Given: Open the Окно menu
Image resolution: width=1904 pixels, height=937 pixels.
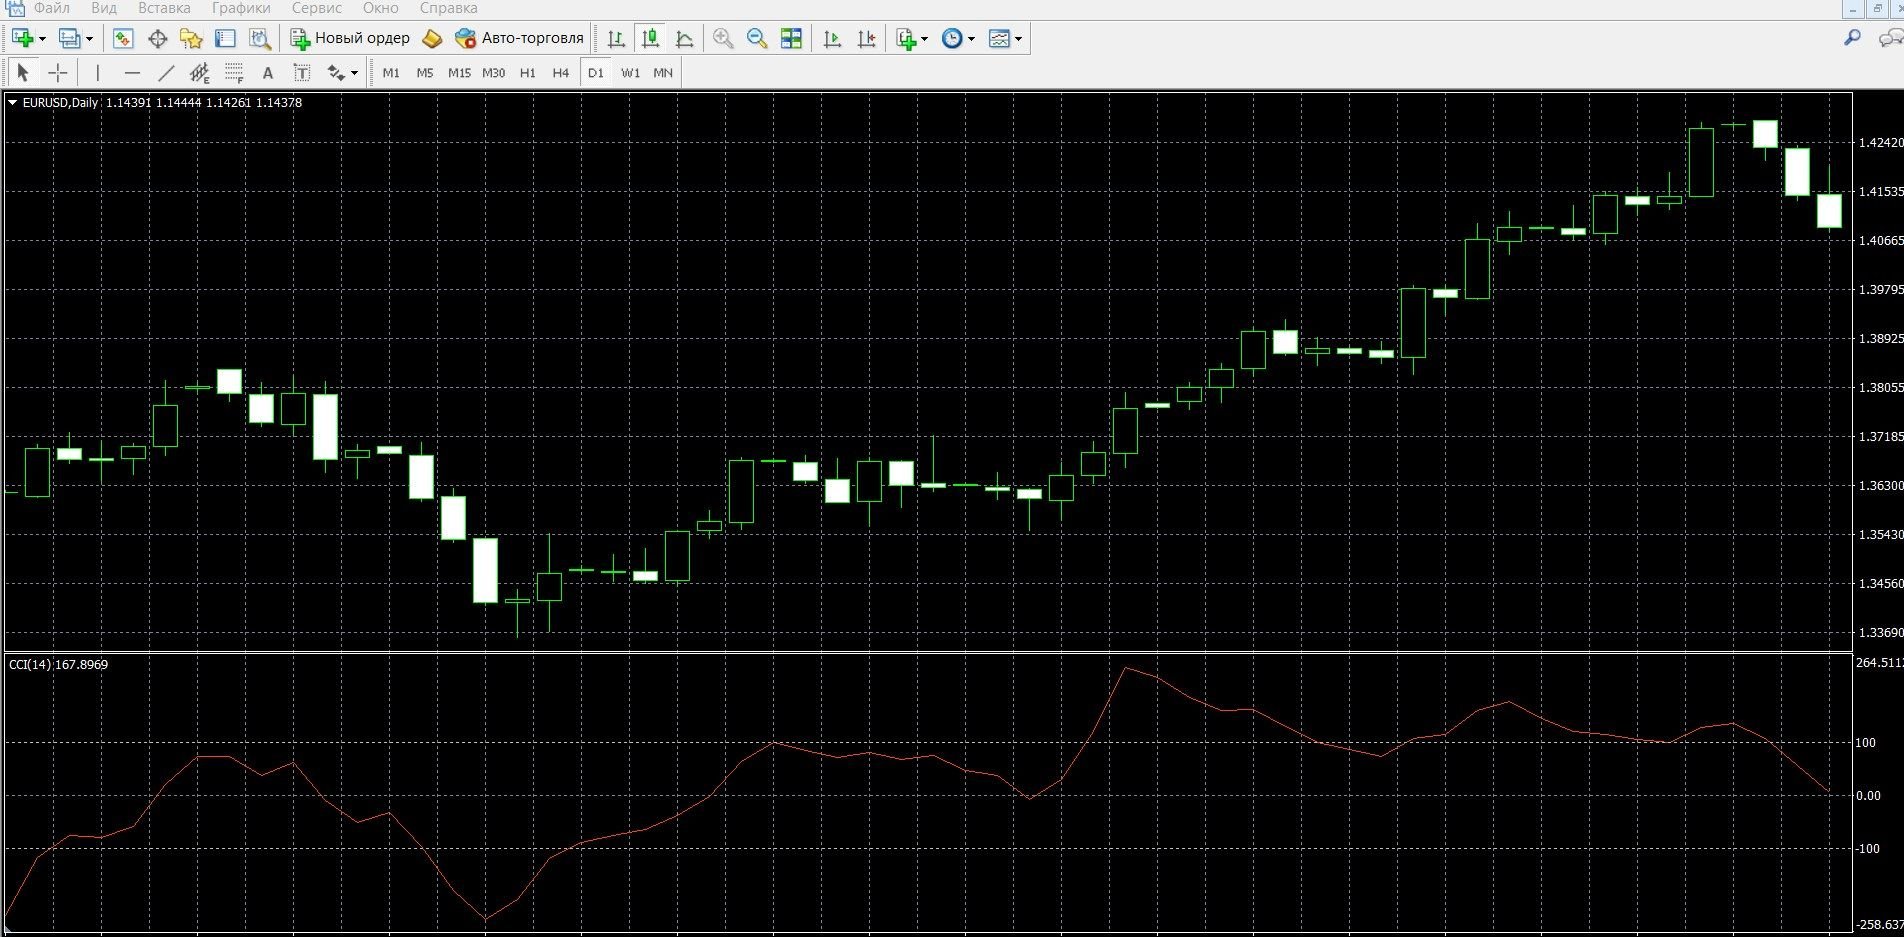Looking at the screenshot, I should click(381, 8).
